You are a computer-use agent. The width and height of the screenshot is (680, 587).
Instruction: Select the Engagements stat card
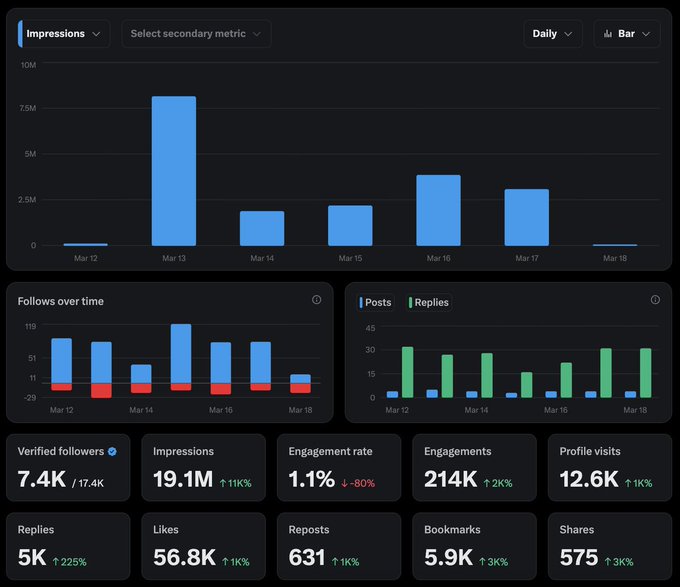coord(473,468)
